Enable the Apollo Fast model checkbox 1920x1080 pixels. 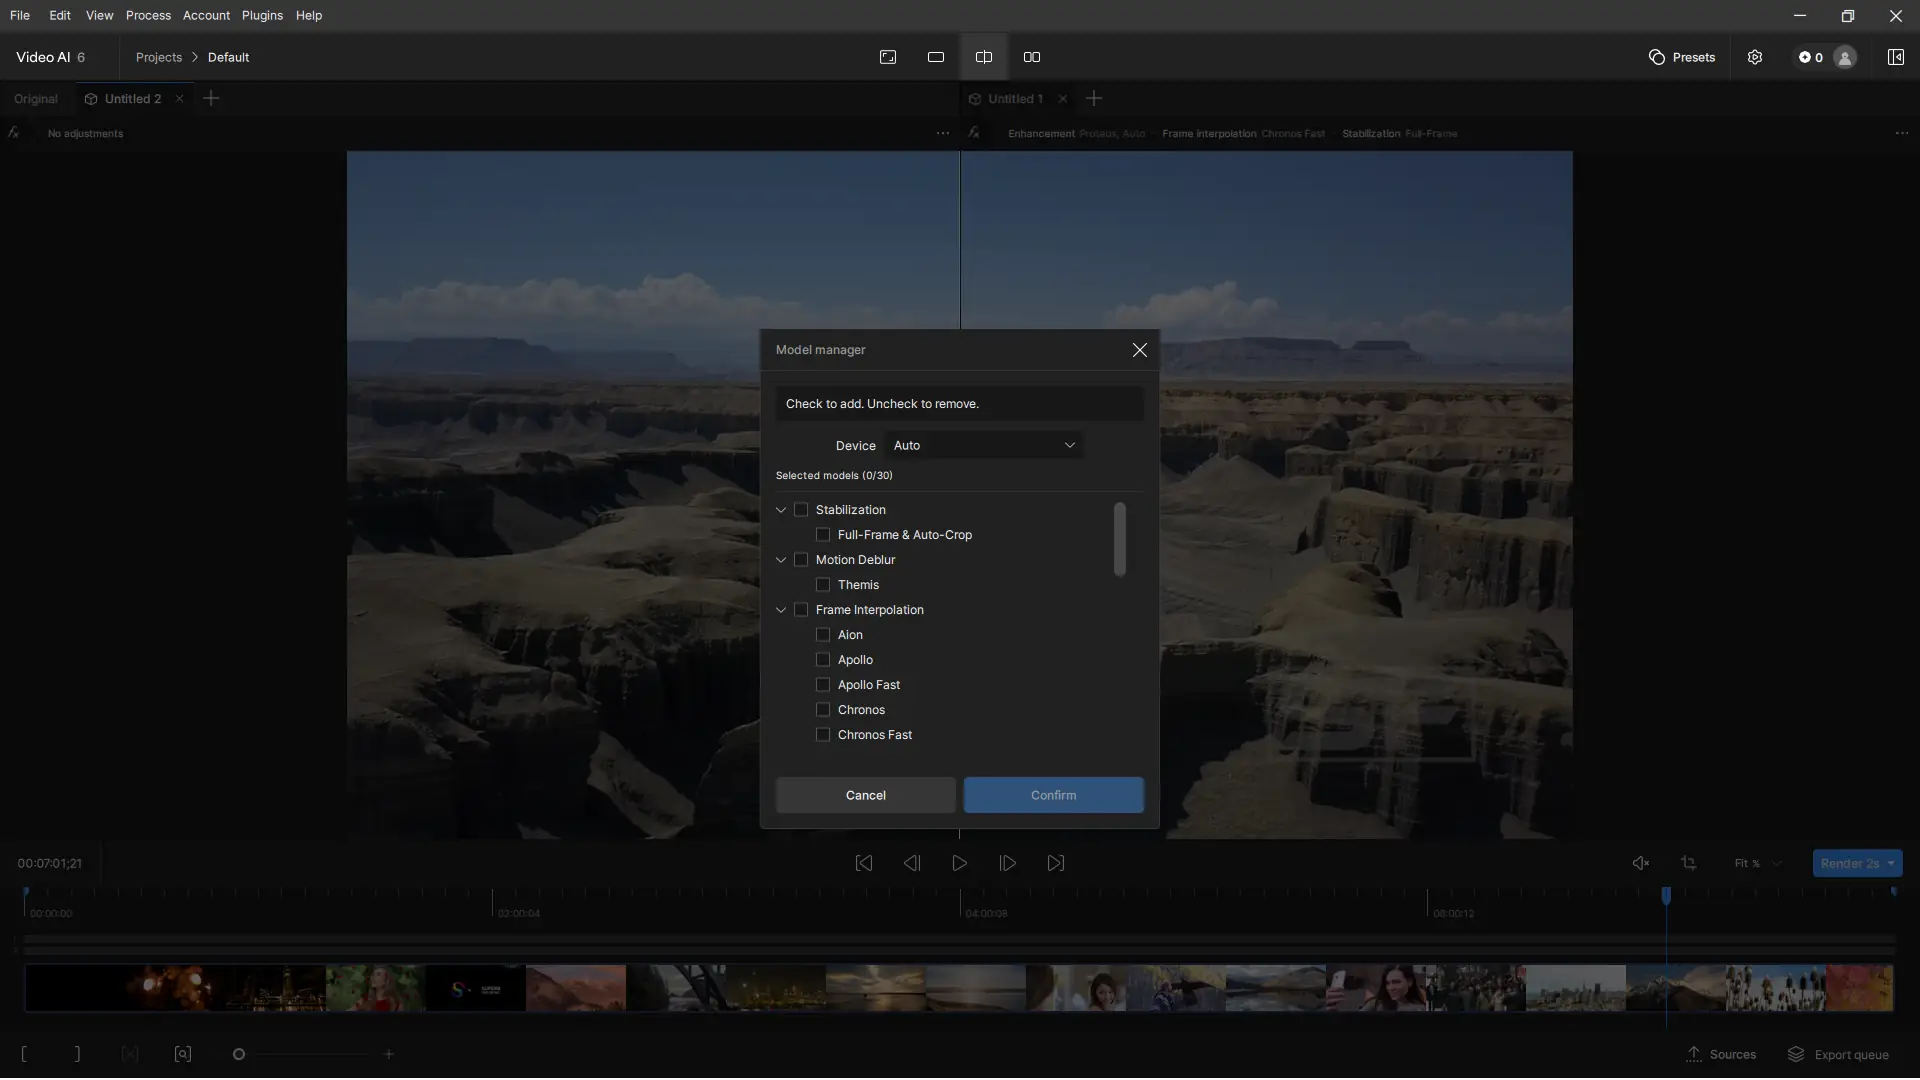tap(823, 685)
